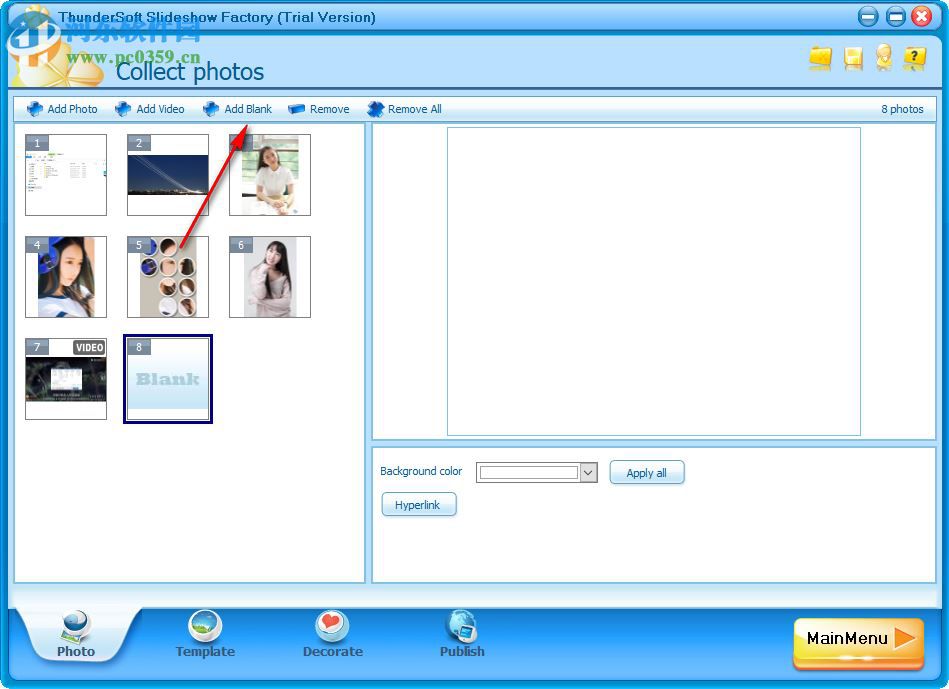949x689 pixels.
Task: Minimize the application window
Action: click(866, 17)
